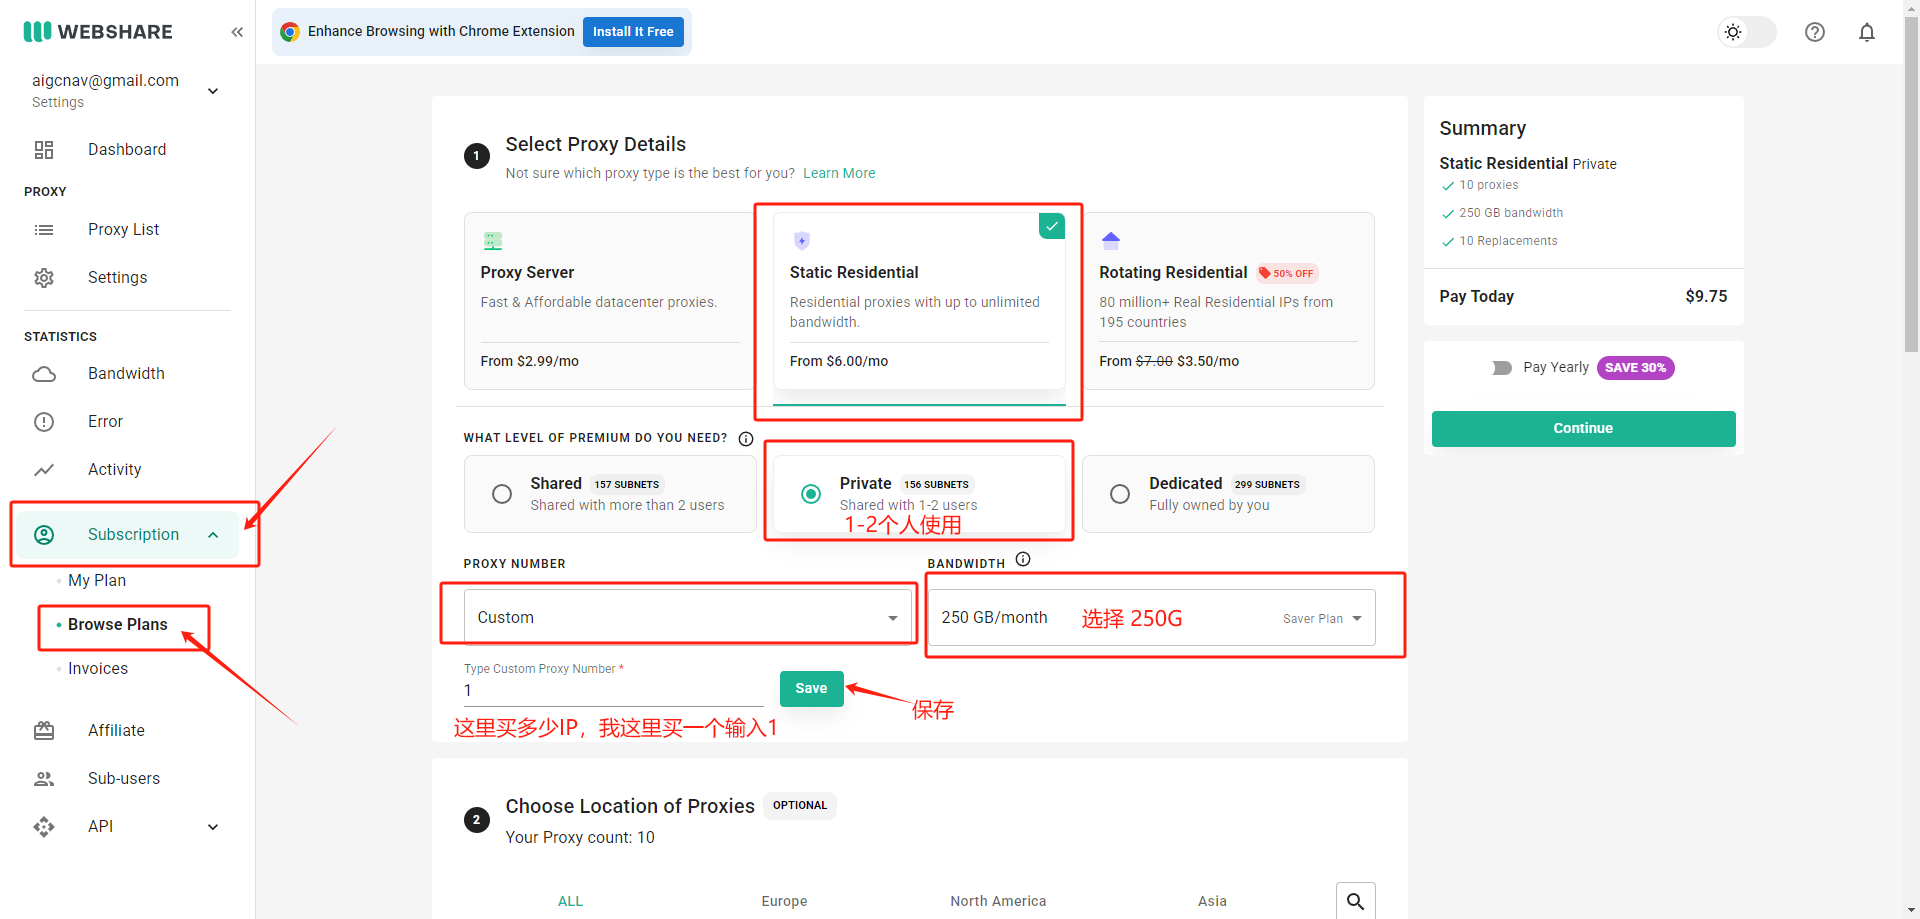The width and height of the screenshot is (1920, 919).
Task: Select the Europe location tab
Action: 784,901
